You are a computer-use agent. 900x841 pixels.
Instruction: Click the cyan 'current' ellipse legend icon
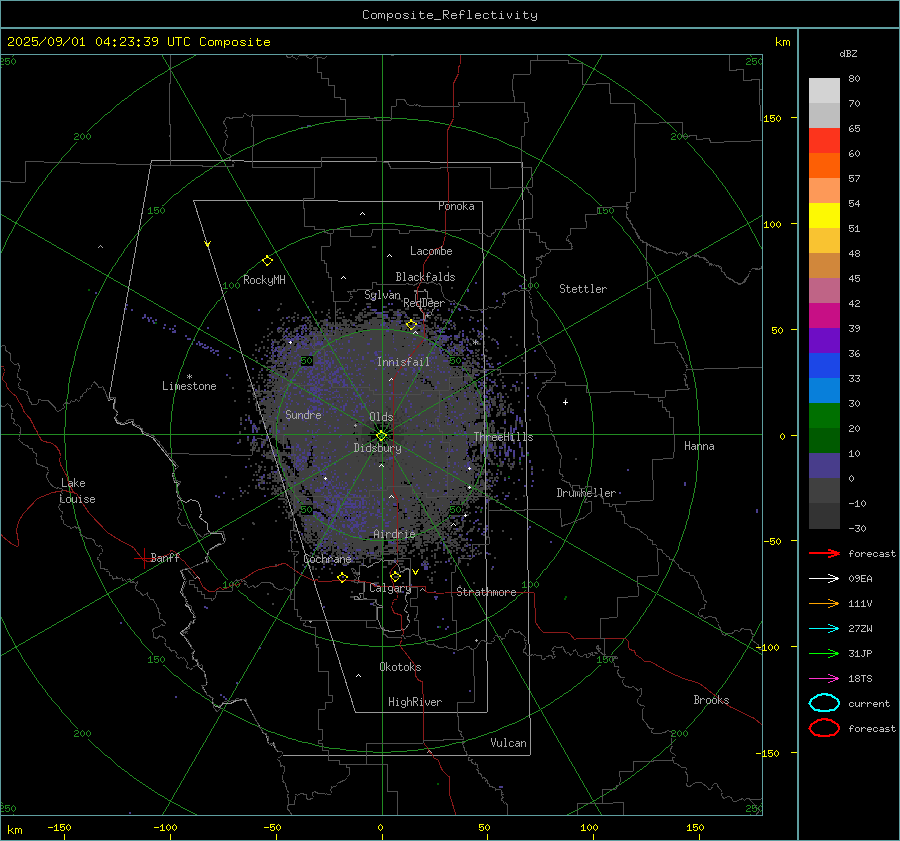[x=824, y=703]
